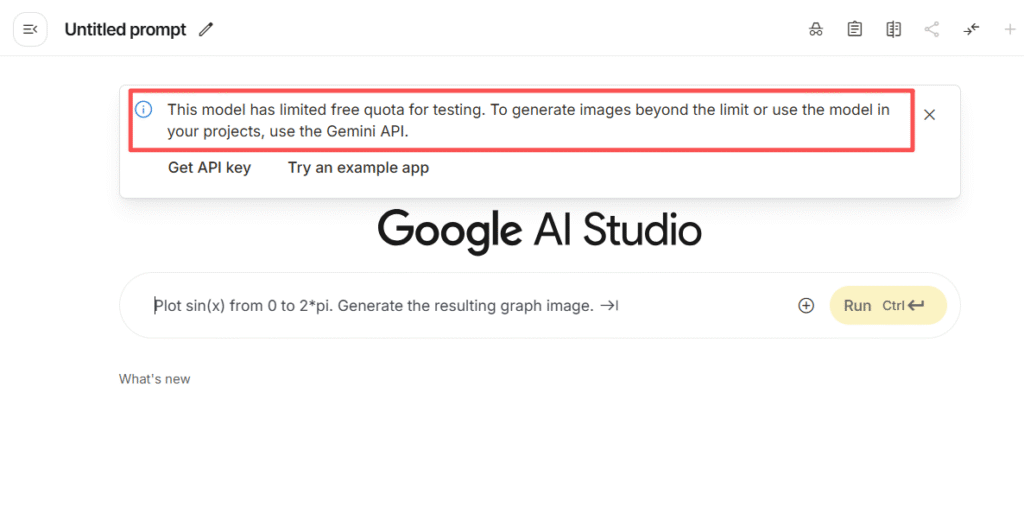Viewport: 1024px width, 526px height.
Task: Click the plus new prompt icon
Action: coord(1010,29)
